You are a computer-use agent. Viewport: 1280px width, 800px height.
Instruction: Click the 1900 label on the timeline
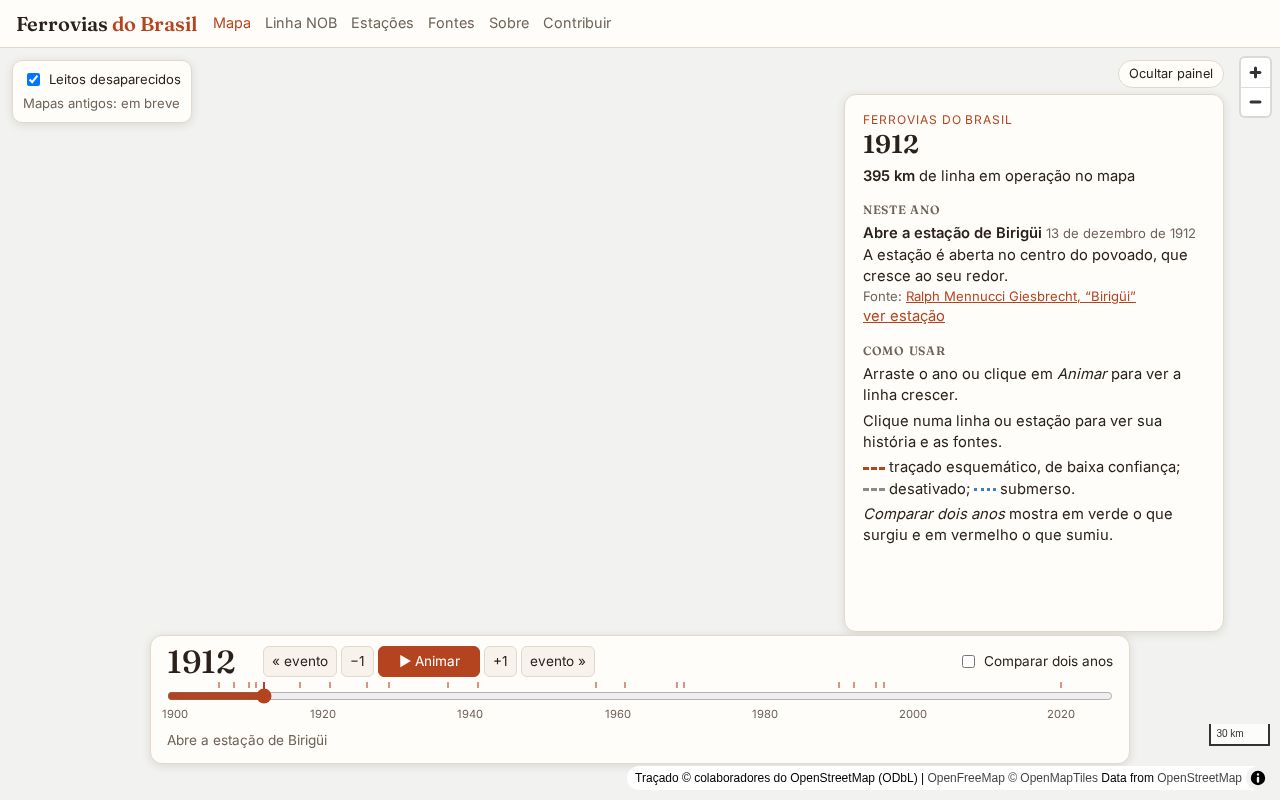click(x=175, y=714)
